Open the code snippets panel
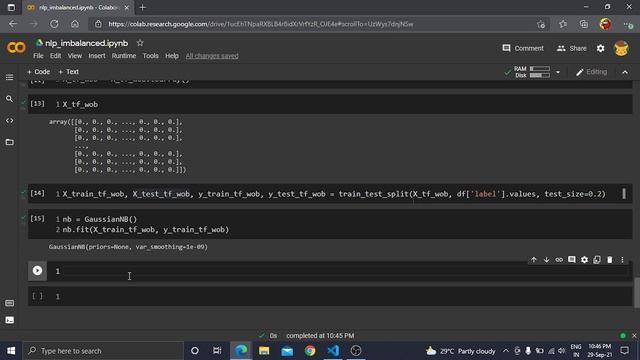 pos(9,120)
